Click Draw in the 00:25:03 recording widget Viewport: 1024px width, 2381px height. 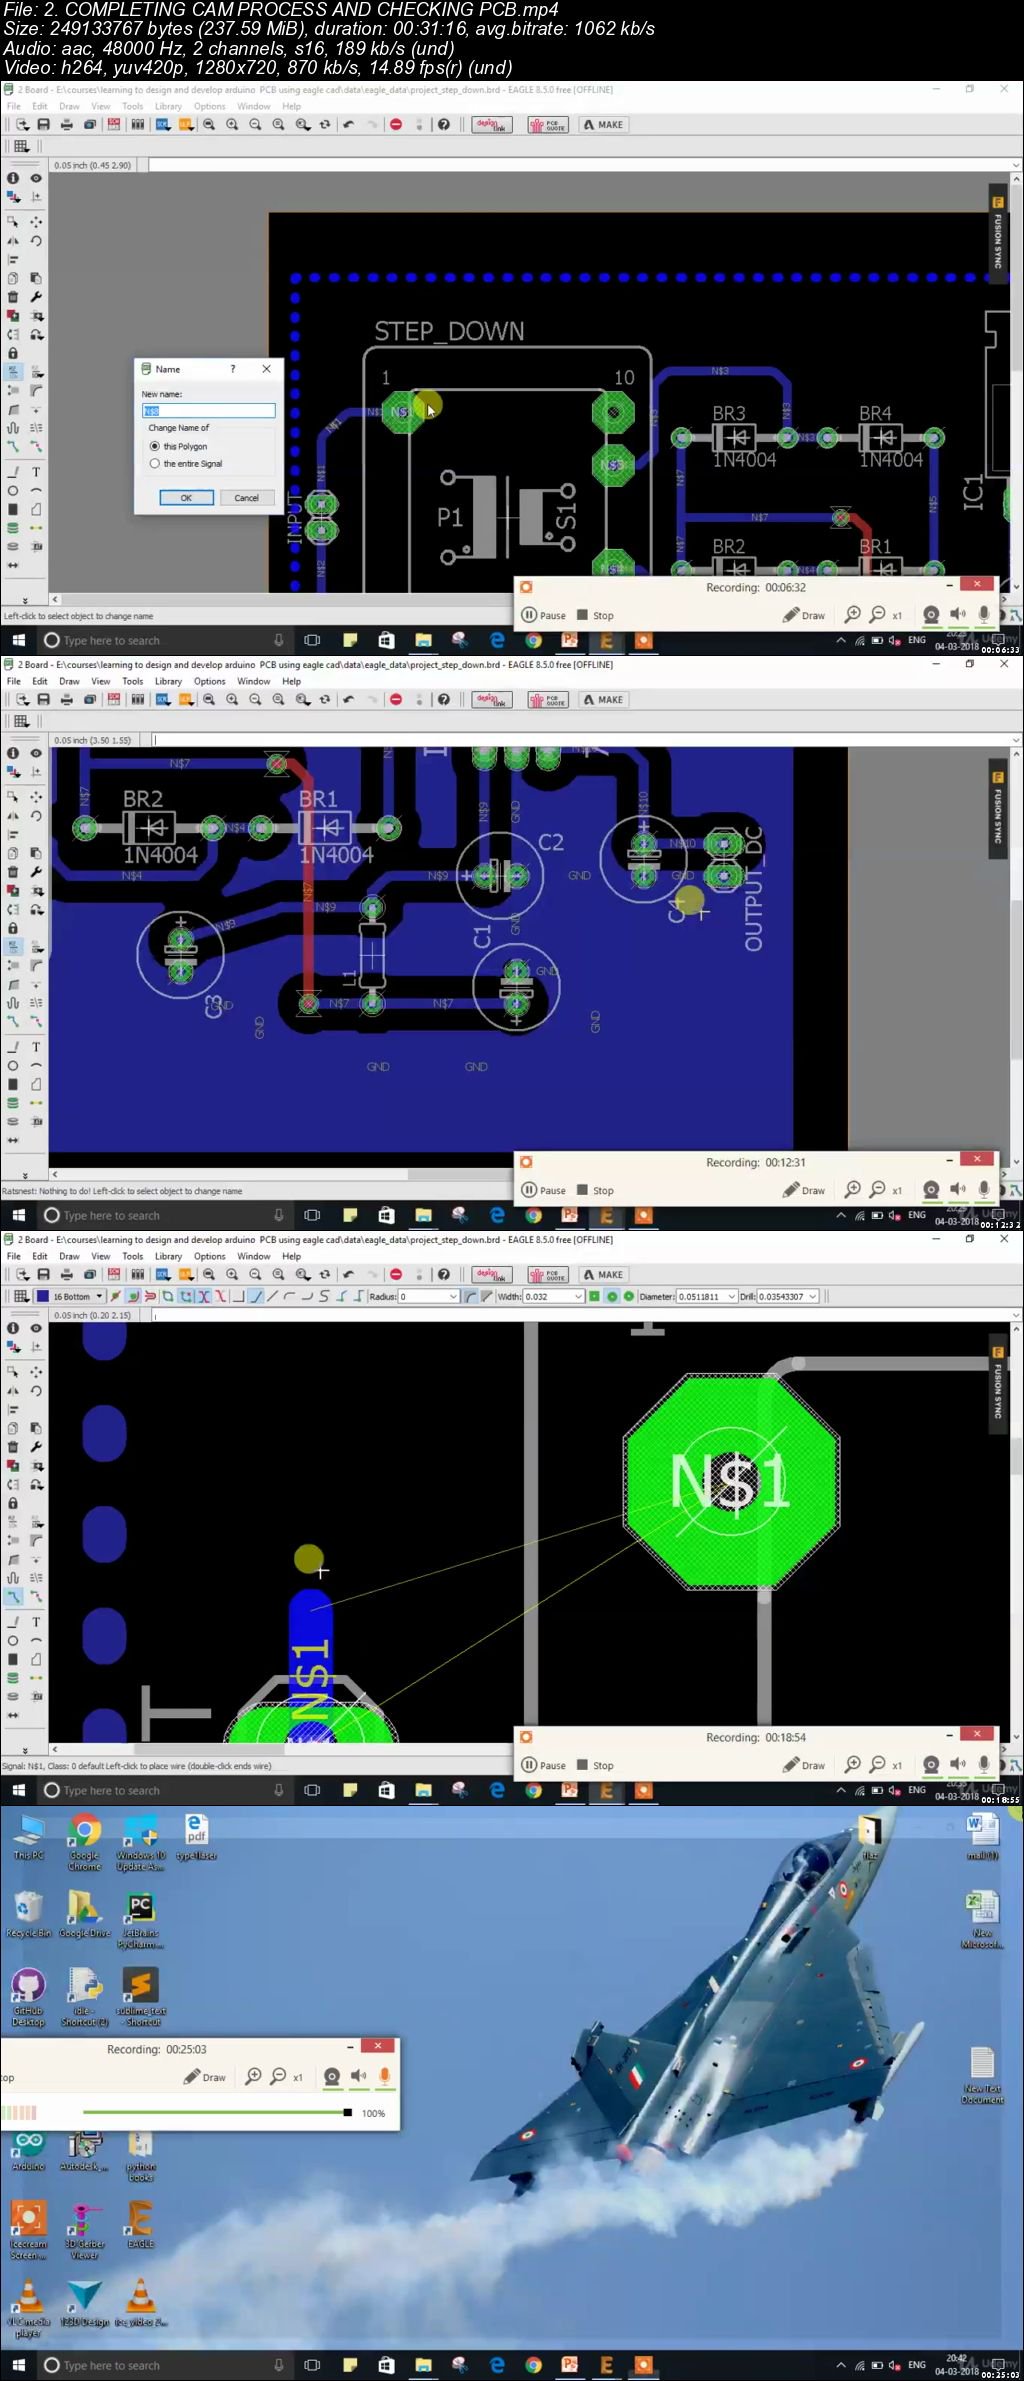click(x=205, y=2077)
